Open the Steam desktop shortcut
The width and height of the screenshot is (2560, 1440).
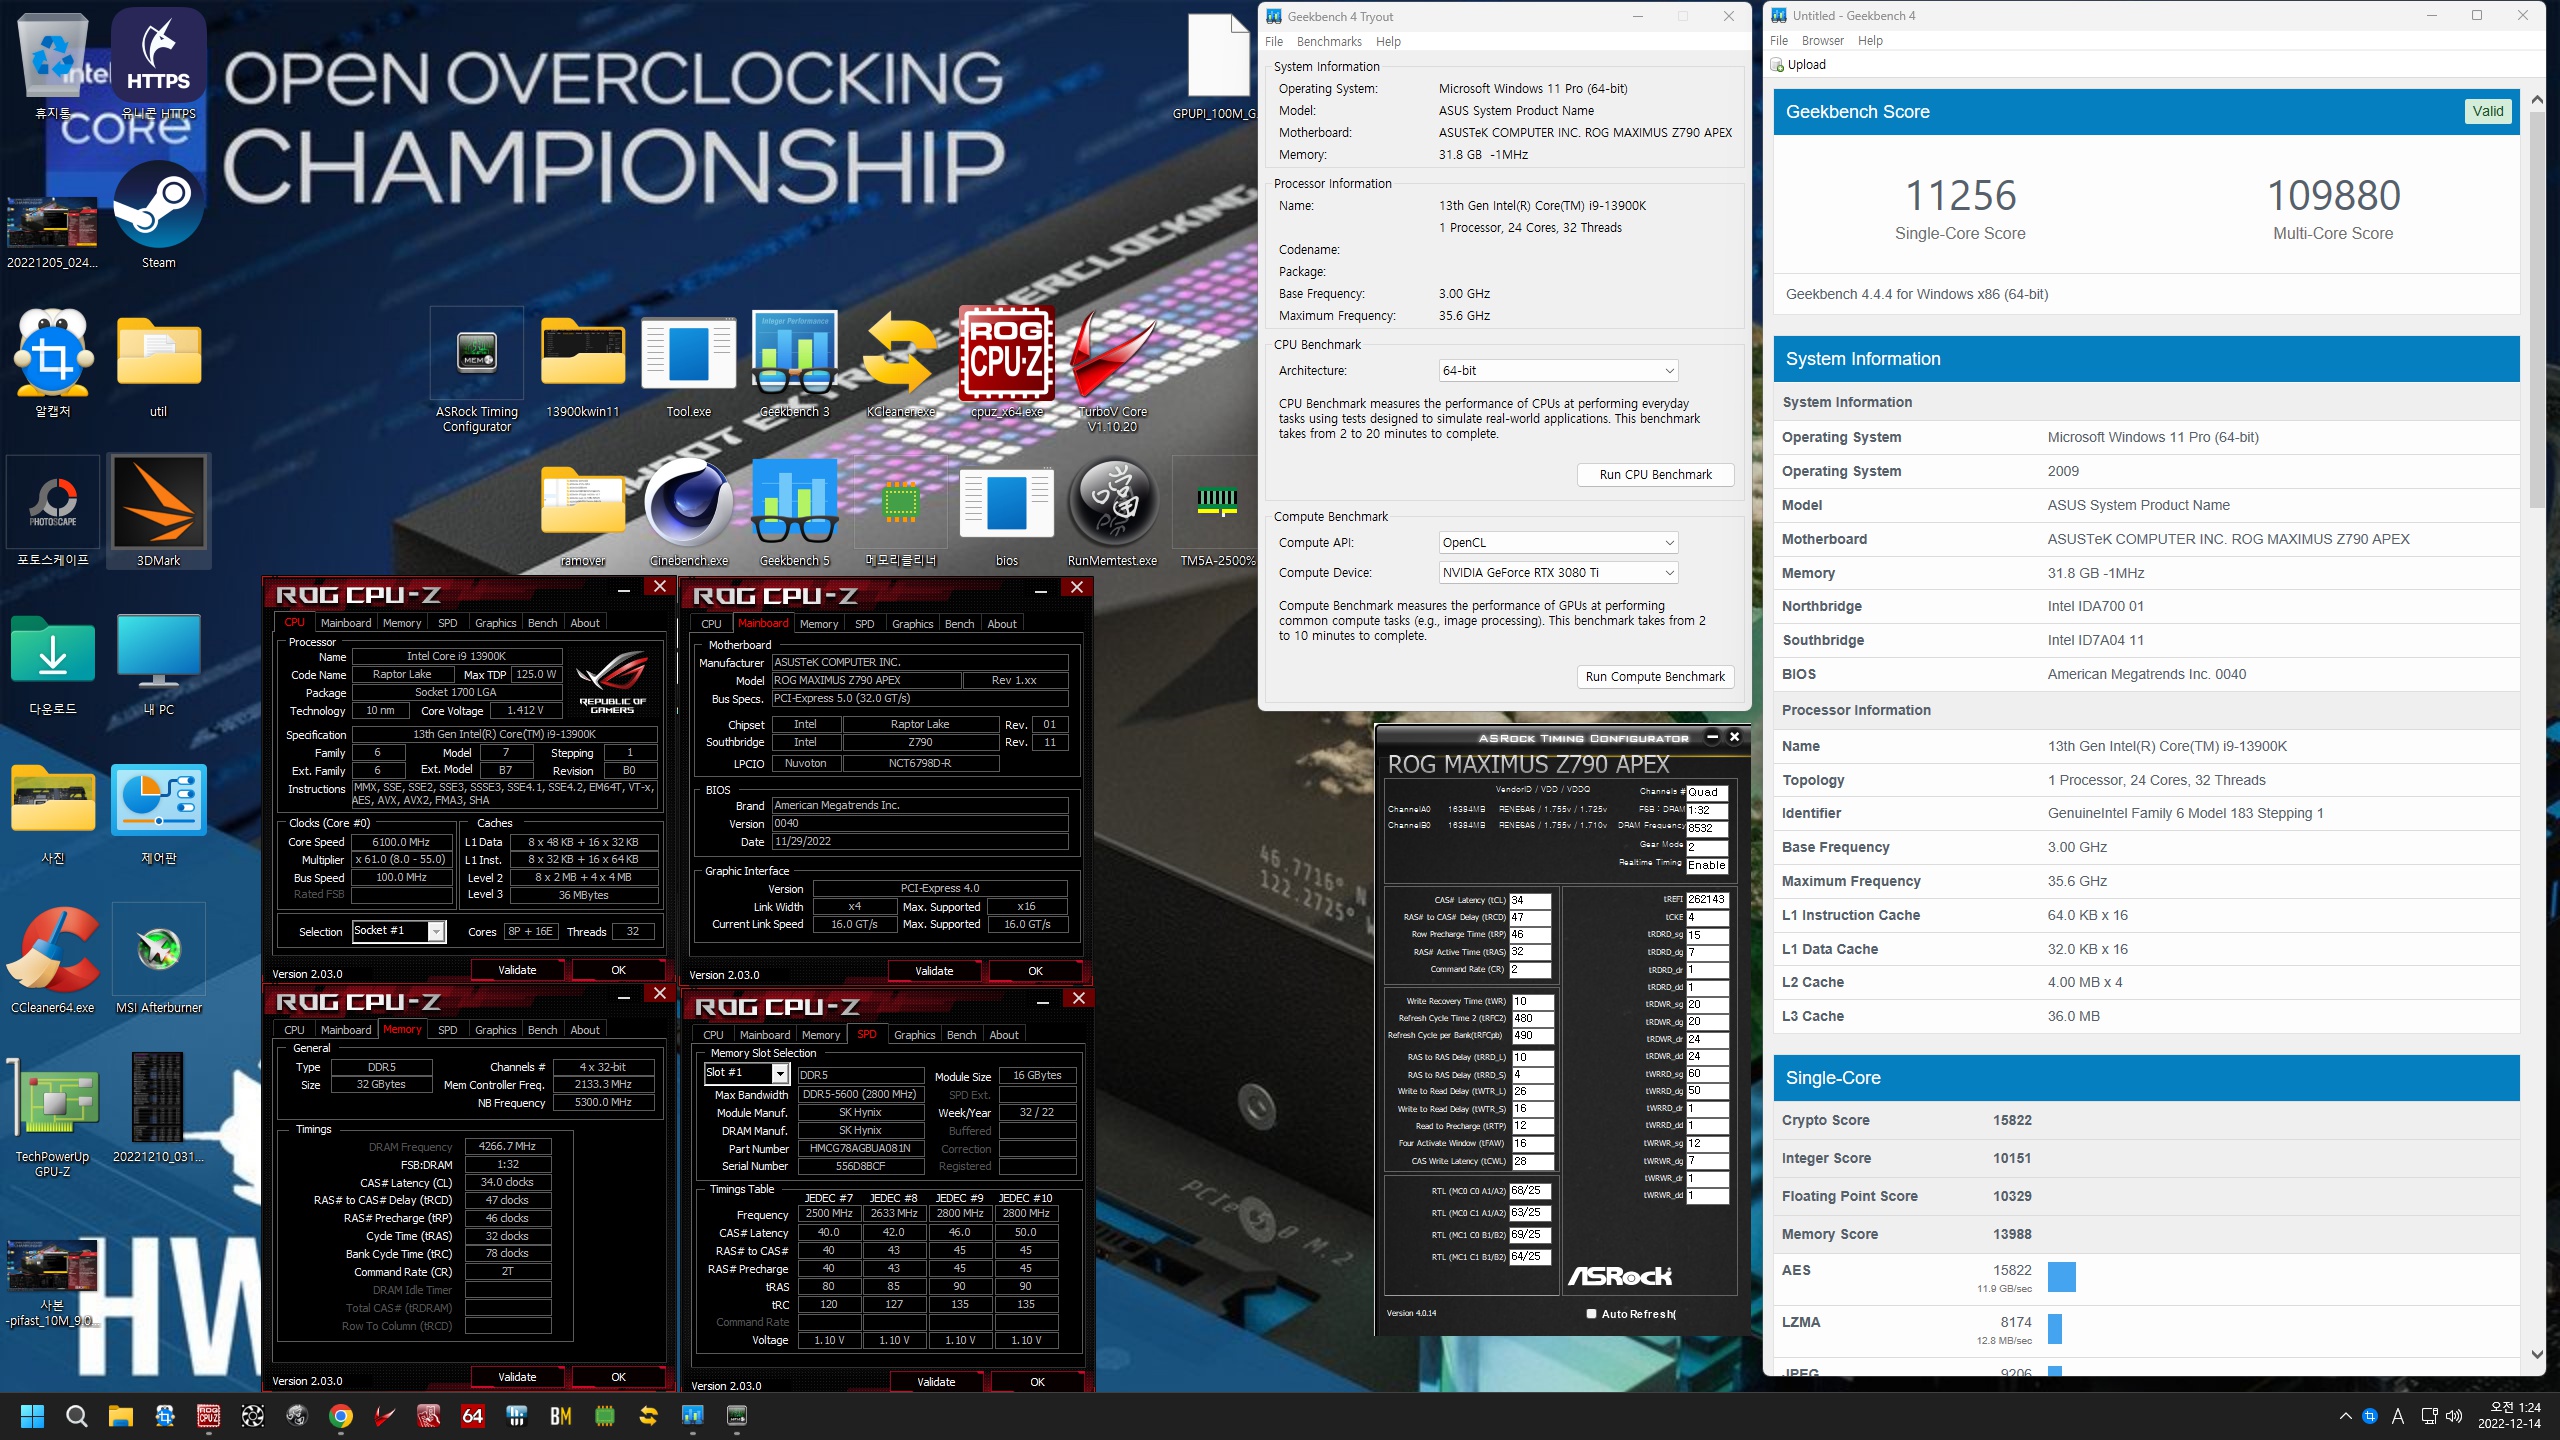(159, 215)
